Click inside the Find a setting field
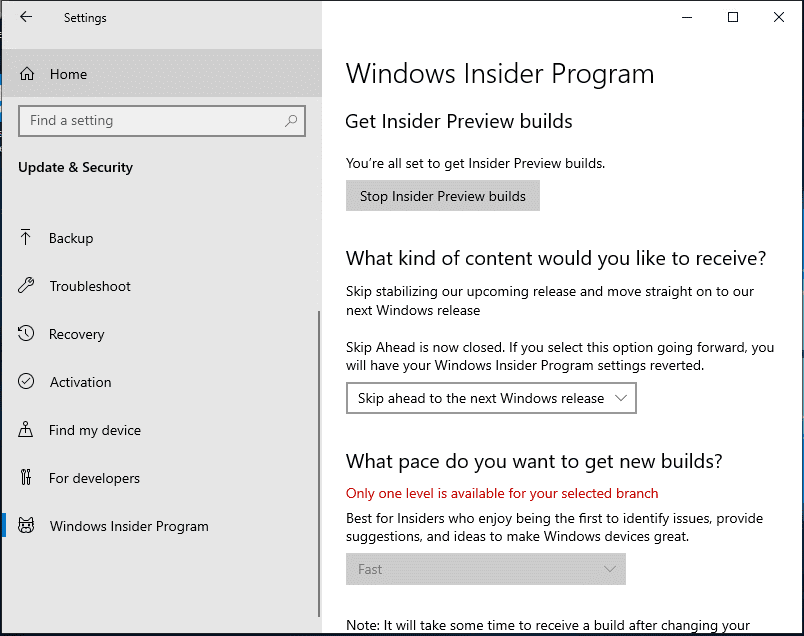The image size is (804, 636). coord(140,120)
